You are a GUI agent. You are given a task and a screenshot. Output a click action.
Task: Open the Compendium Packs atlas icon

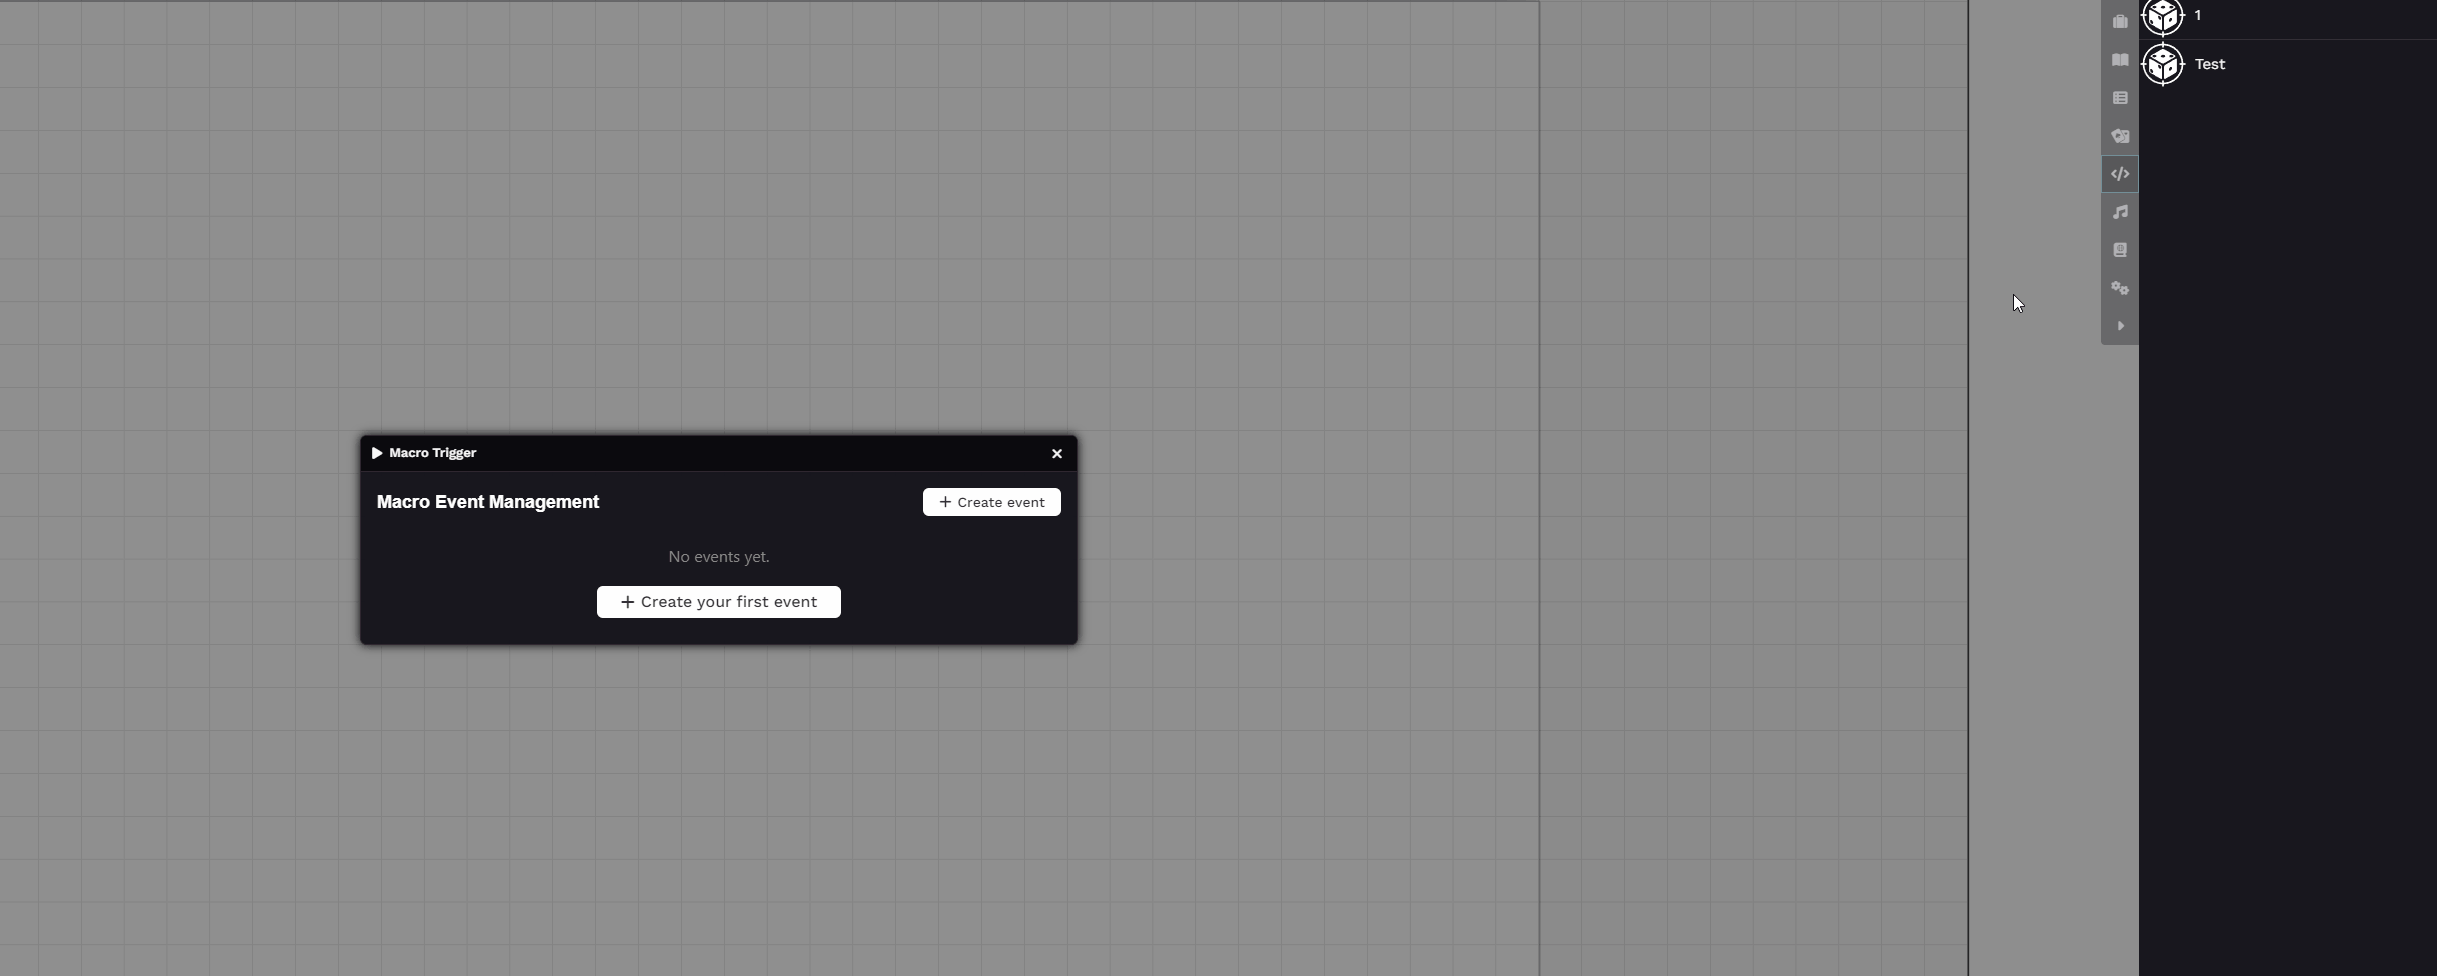click(2119, 250)
